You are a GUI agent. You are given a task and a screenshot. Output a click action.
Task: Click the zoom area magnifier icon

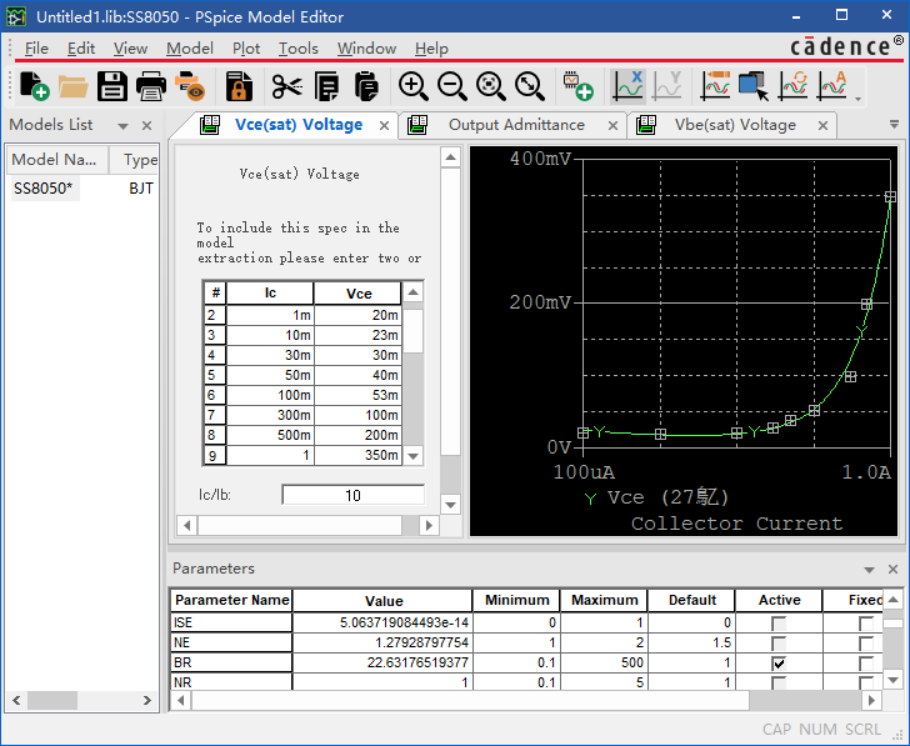491,87
